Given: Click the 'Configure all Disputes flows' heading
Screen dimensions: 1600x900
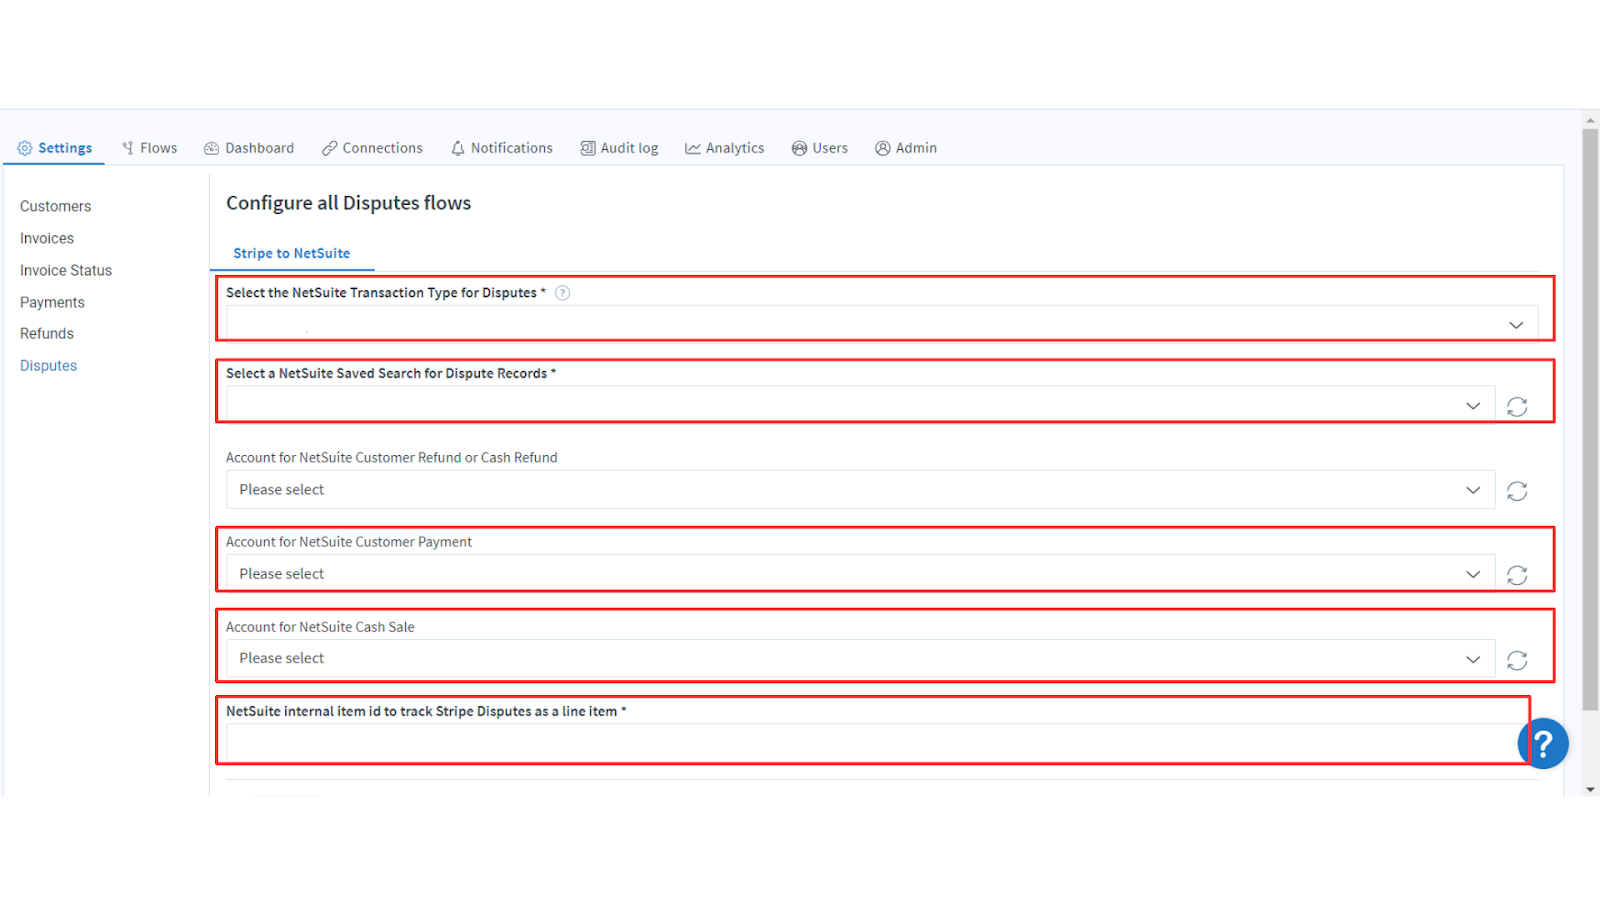Looking at the screenshot, I should (348, 203).
